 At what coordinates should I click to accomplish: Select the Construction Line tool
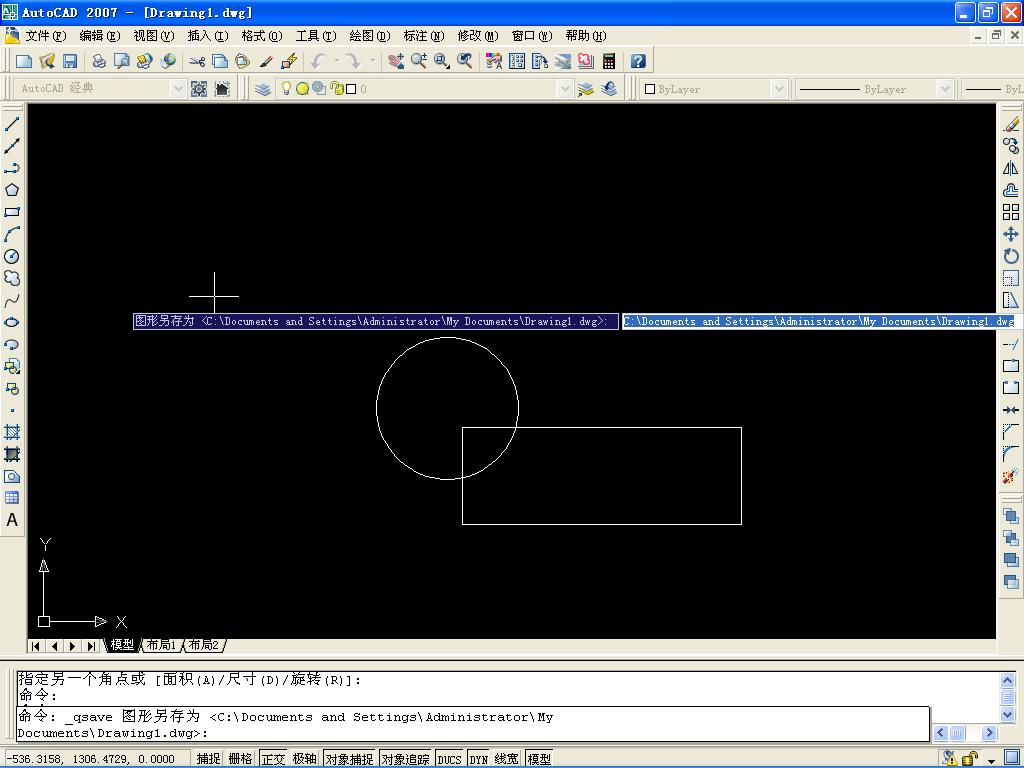point(12,146)
